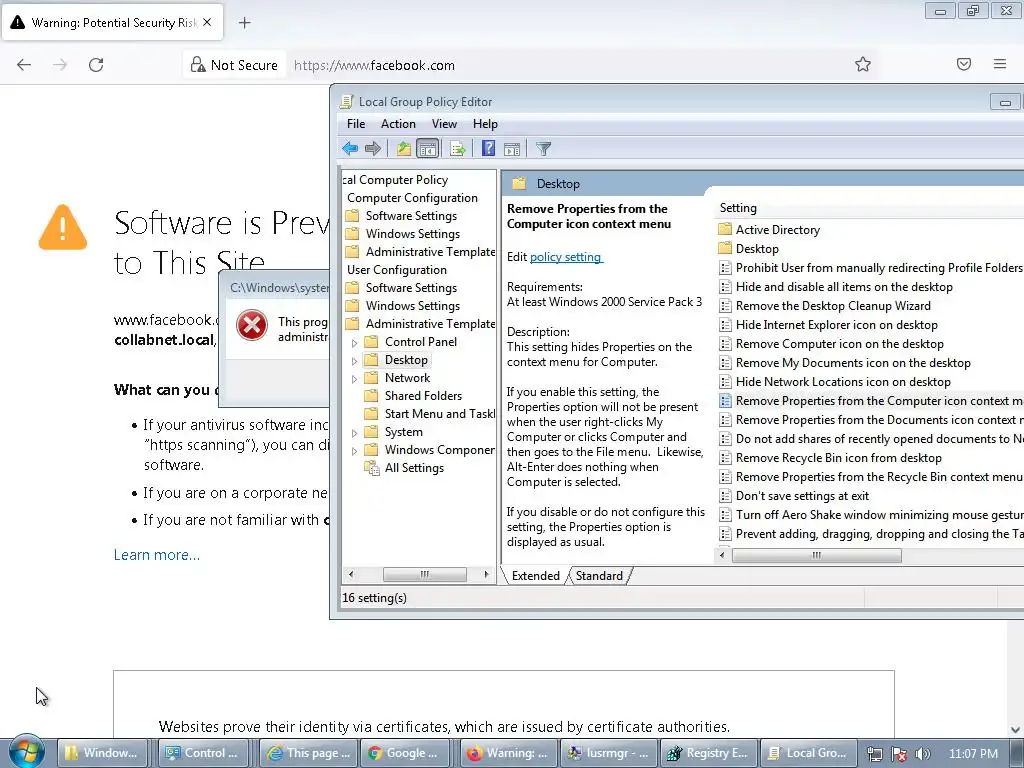Select Hide and disable all items on desktop
This screenshot has height=768, width=1024.
844,287
